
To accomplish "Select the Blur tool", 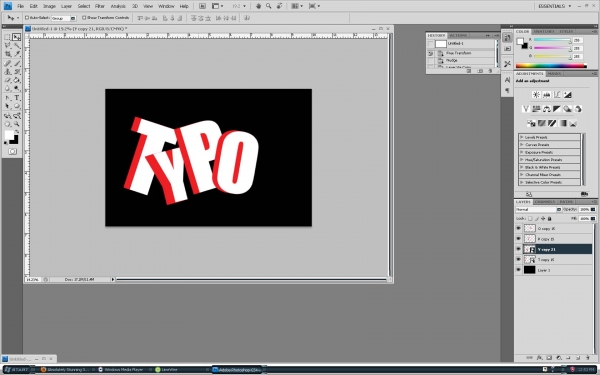I will tap(7, 88).
